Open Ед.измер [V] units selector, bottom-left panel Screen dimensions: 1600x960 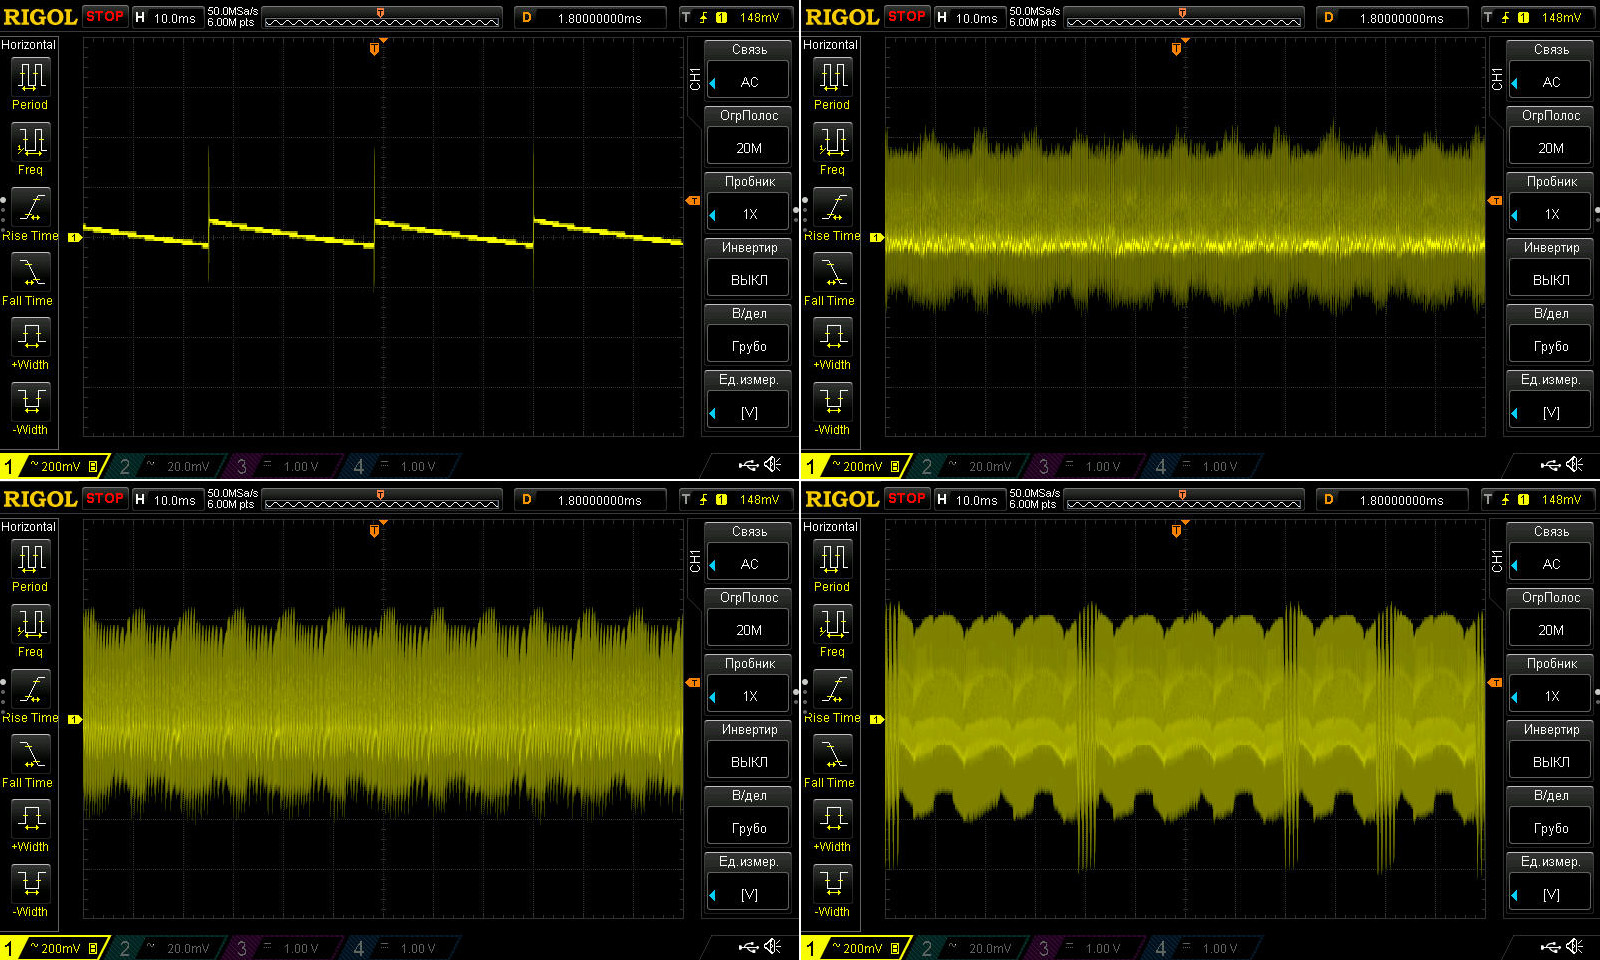click(x=749, y=895)
